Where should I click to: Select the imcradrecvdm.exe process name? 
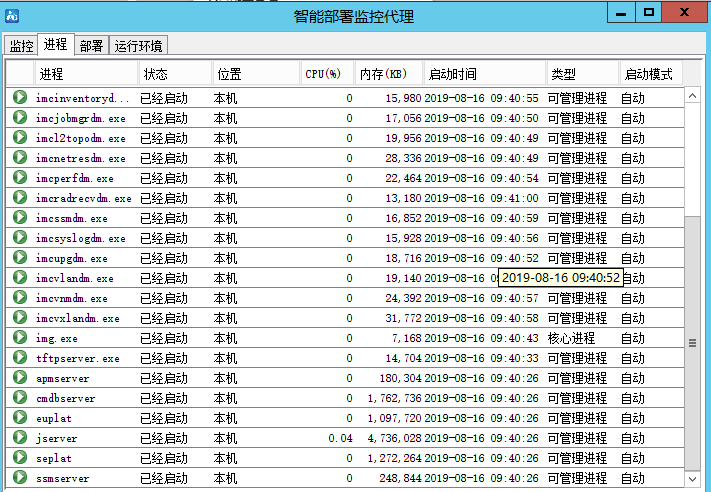[x=84, y=198]
